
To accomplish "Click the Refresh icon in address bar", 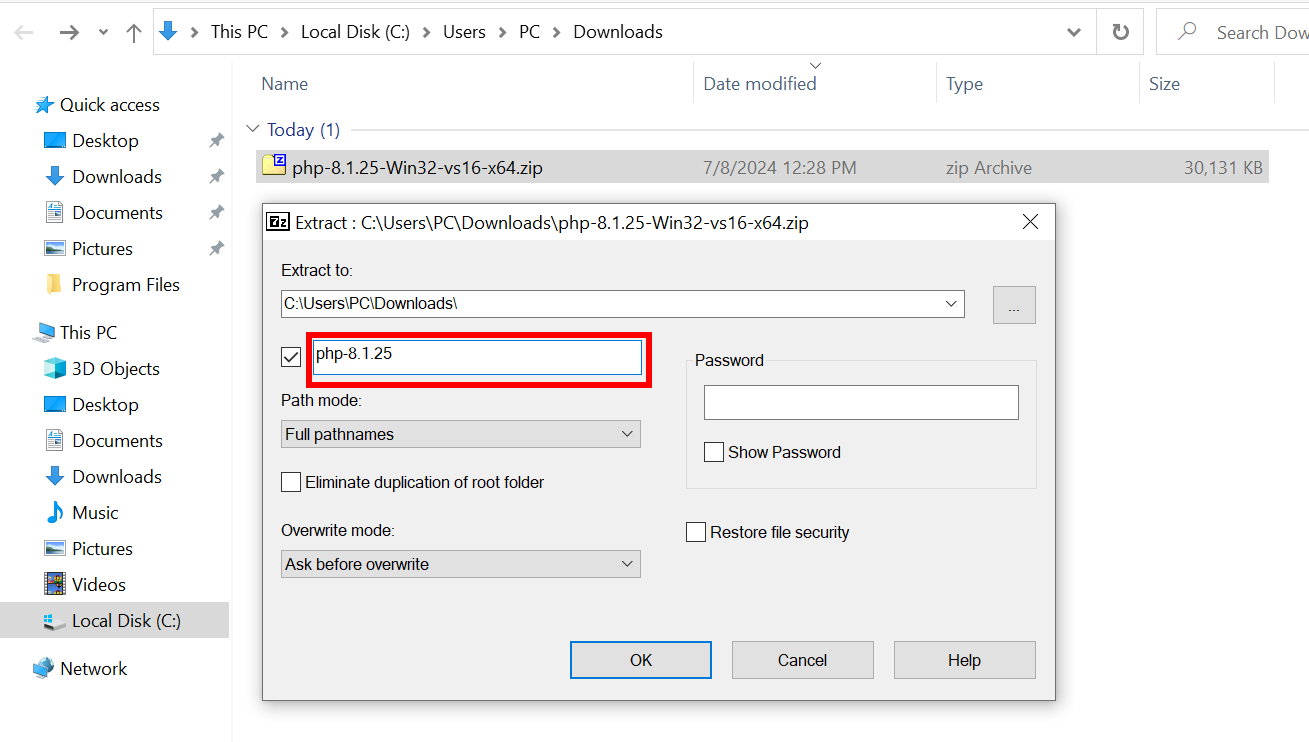I will point(1120,32).
